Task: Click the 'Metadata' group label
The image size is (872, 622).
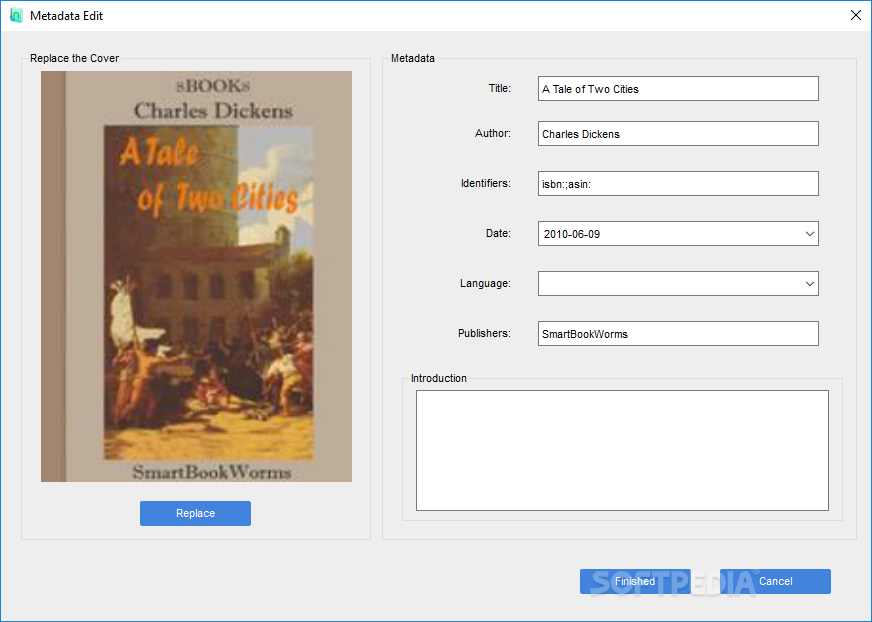Action: click(x=413, y=58)
